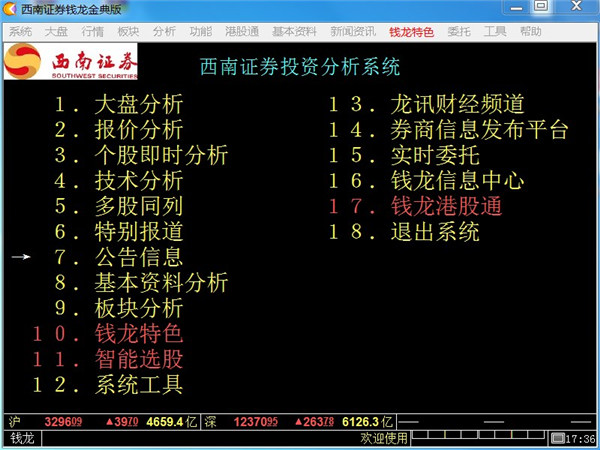600x450 pixels.
Task: Open the 新闻资讯 menu
Action: pos(353,31)
